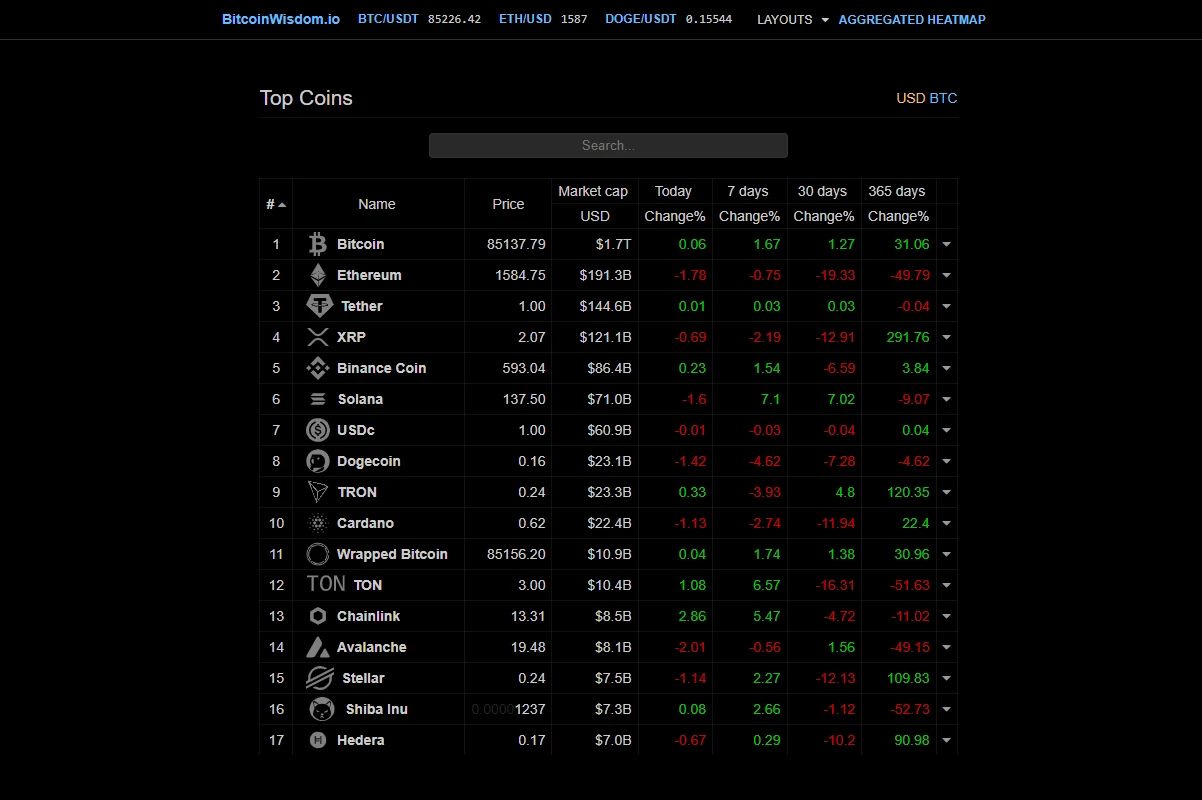1202x800 pixels.
Task: Expand the Cardano row dropdown arrow
Action: pos(946,523)
